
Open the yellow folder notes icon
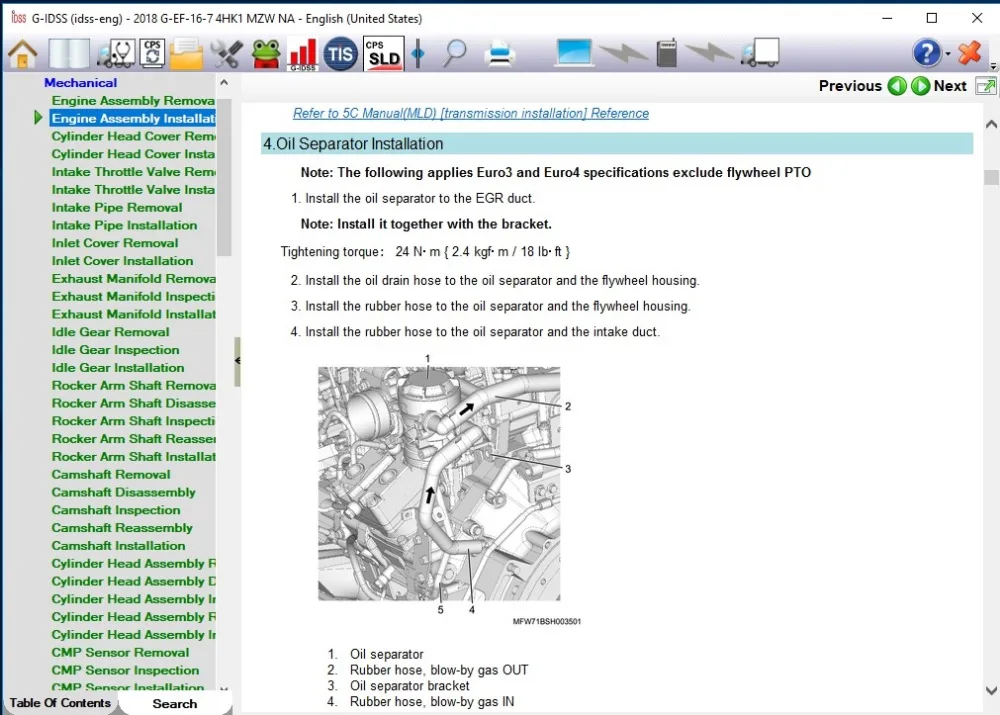tap(186, 54)
